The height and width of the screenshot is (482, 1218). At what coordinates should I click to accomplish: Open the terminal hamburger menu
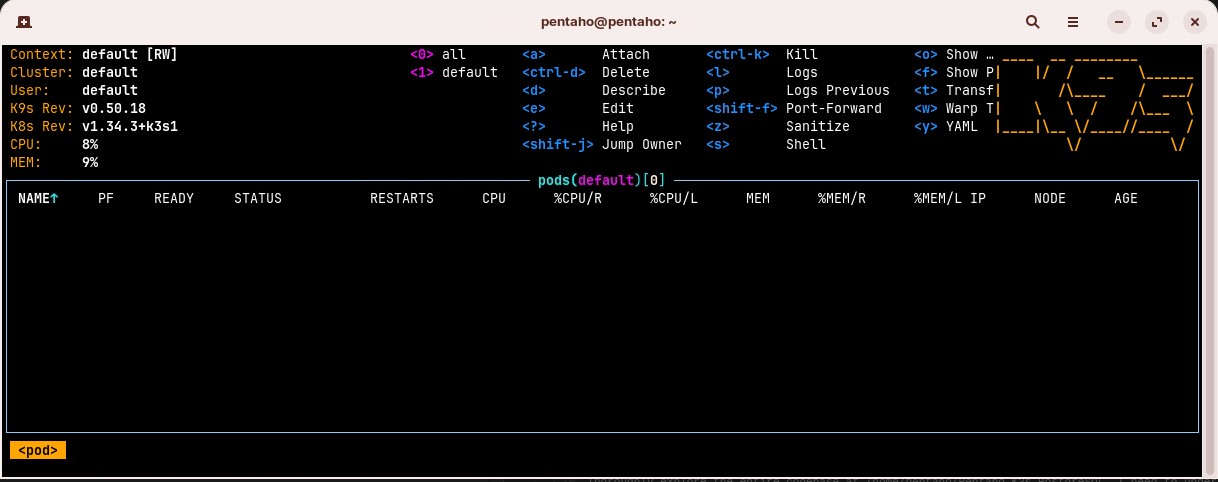pos(1073,21)
